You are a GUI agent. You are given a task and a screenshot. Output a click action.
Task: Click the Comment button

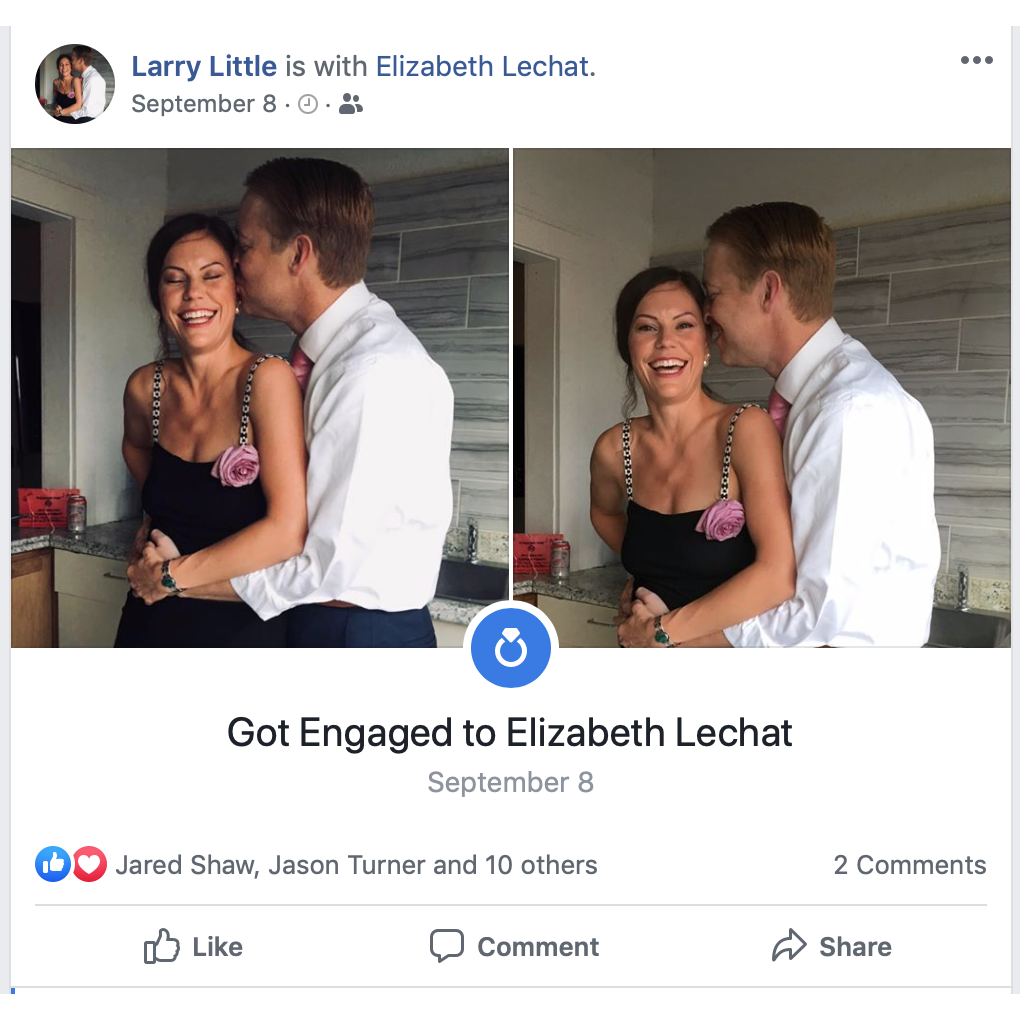point(513,946)
